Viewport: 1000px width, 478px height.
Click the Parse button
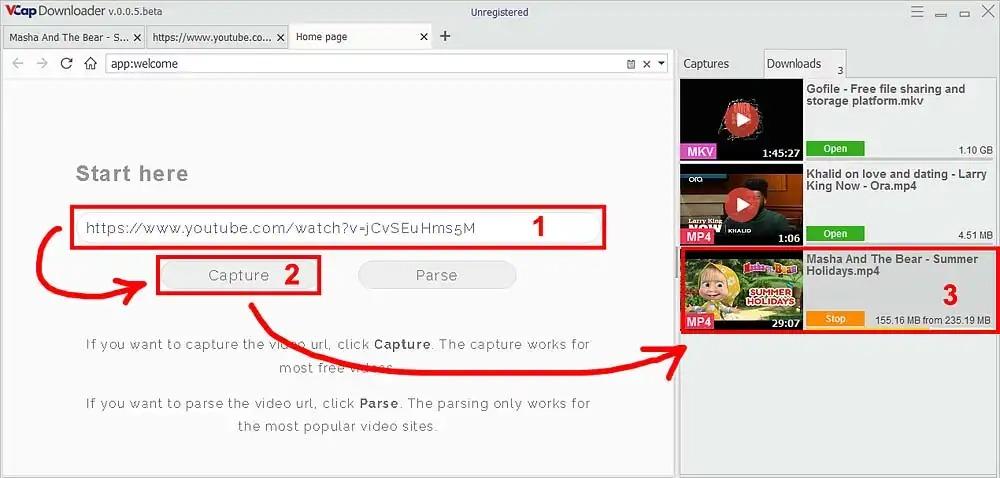coord(436,275)
